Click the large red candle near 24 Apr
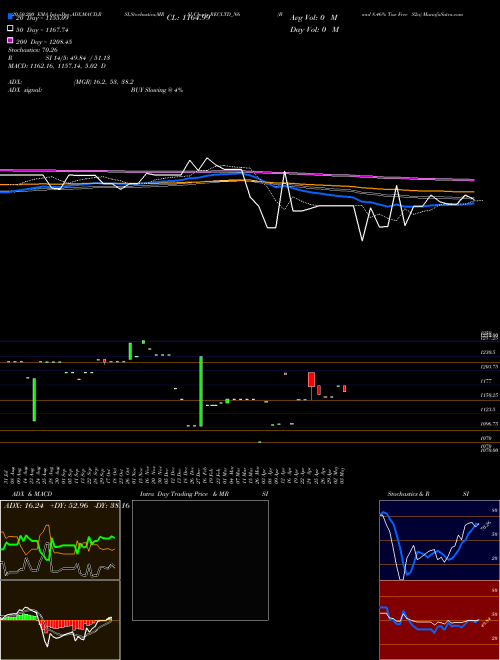The width and height of the screenshot is (500, 660). tap(311, 379)
